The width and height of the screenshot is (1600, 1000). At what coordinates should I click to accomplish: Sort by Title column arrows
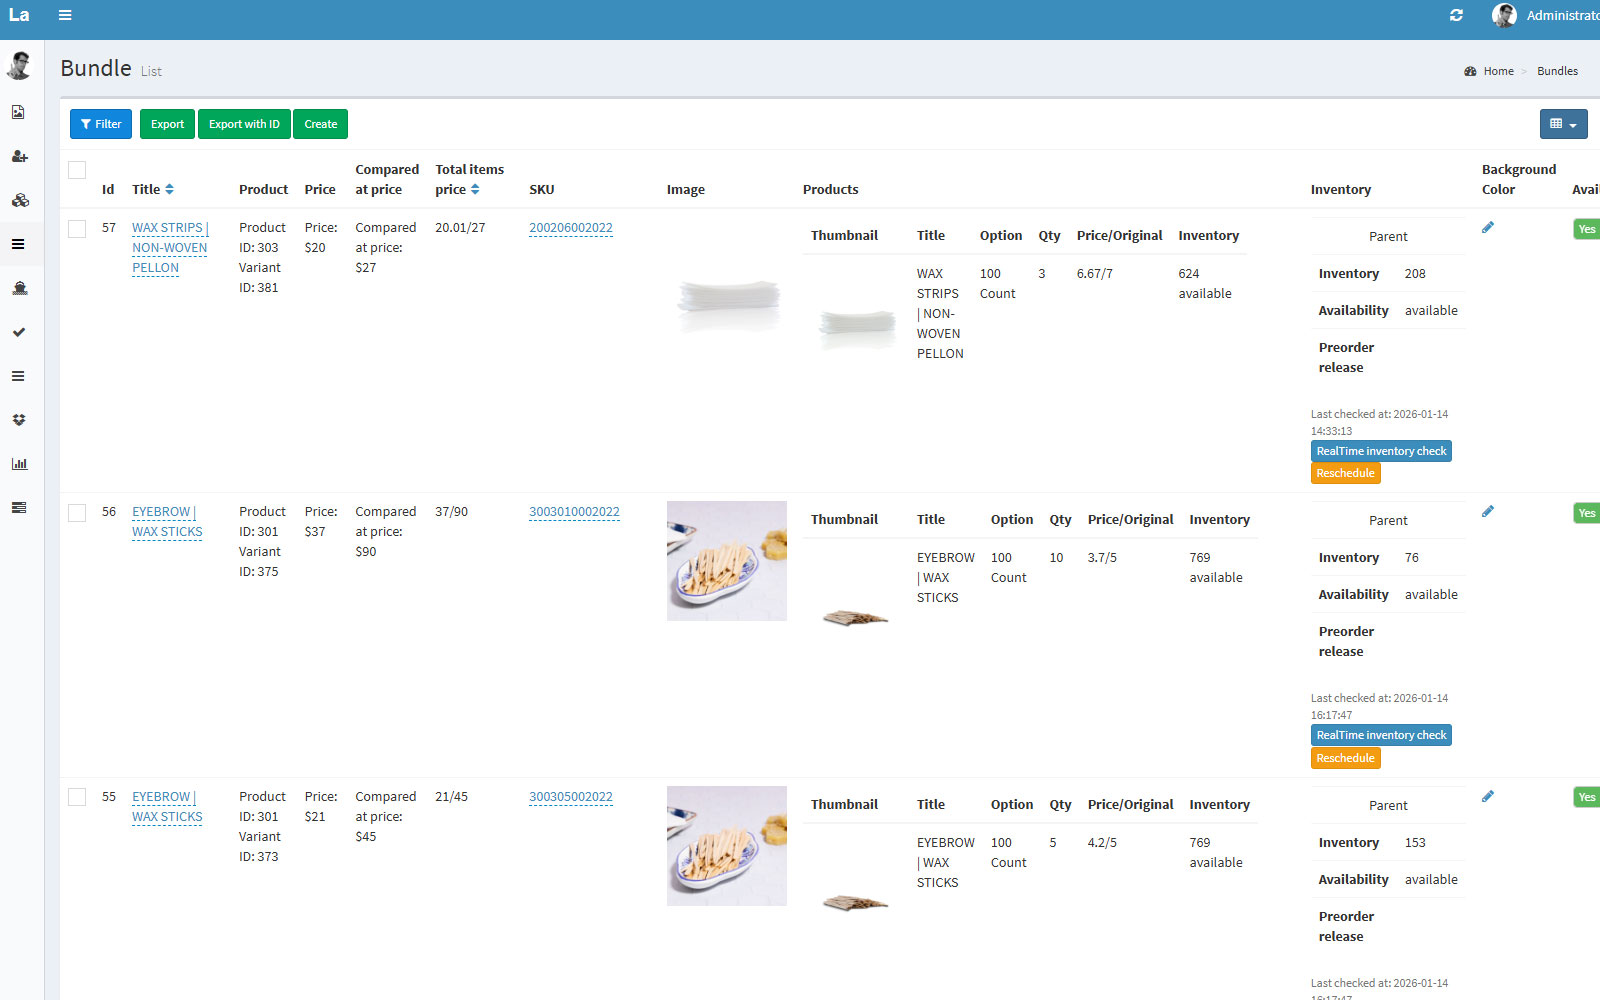[x=170, y=189]
